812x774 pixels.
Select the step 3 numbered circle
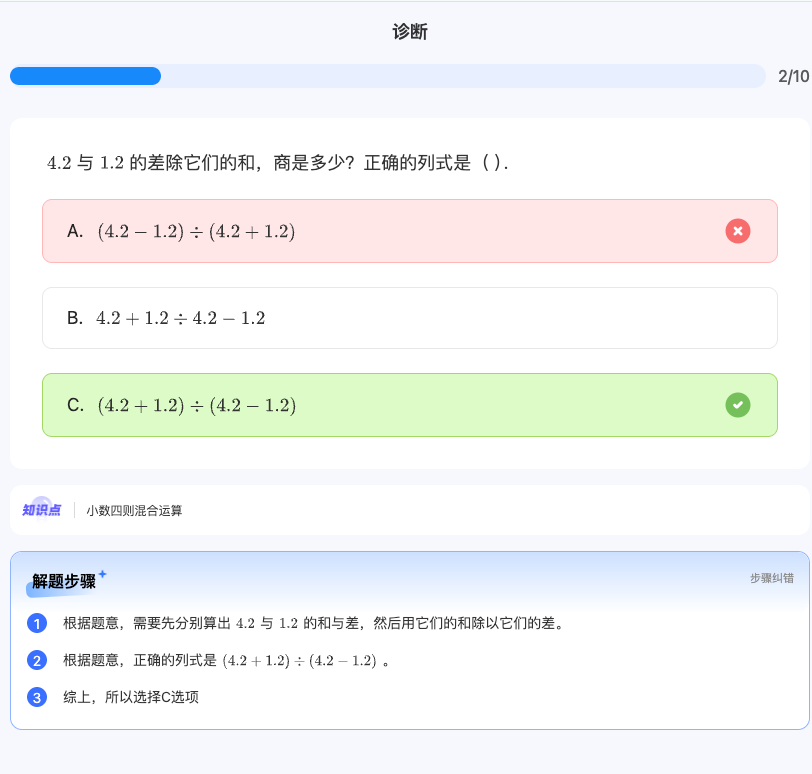point(37,697)
